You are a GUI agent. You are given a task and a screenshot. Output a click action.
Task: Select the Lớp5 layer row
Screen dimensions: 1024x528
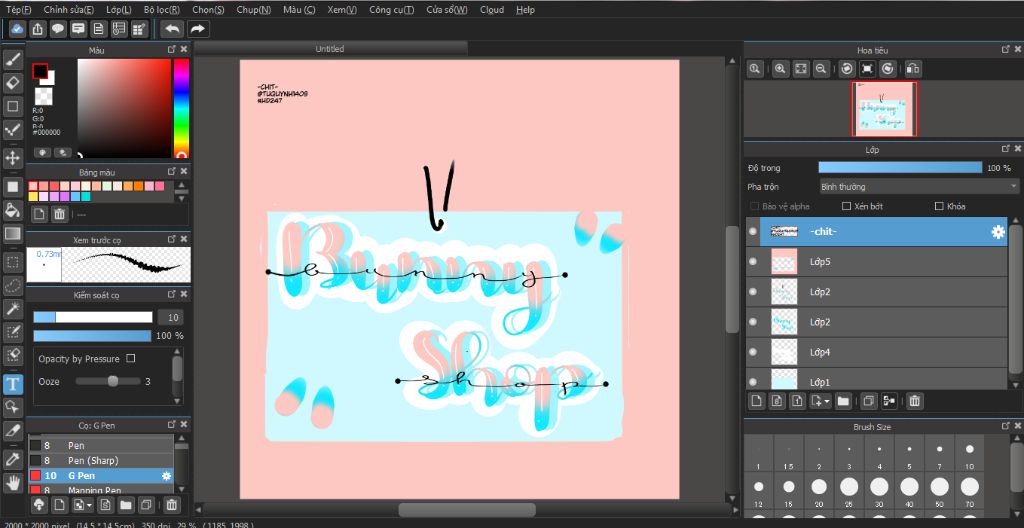[876, 261]
